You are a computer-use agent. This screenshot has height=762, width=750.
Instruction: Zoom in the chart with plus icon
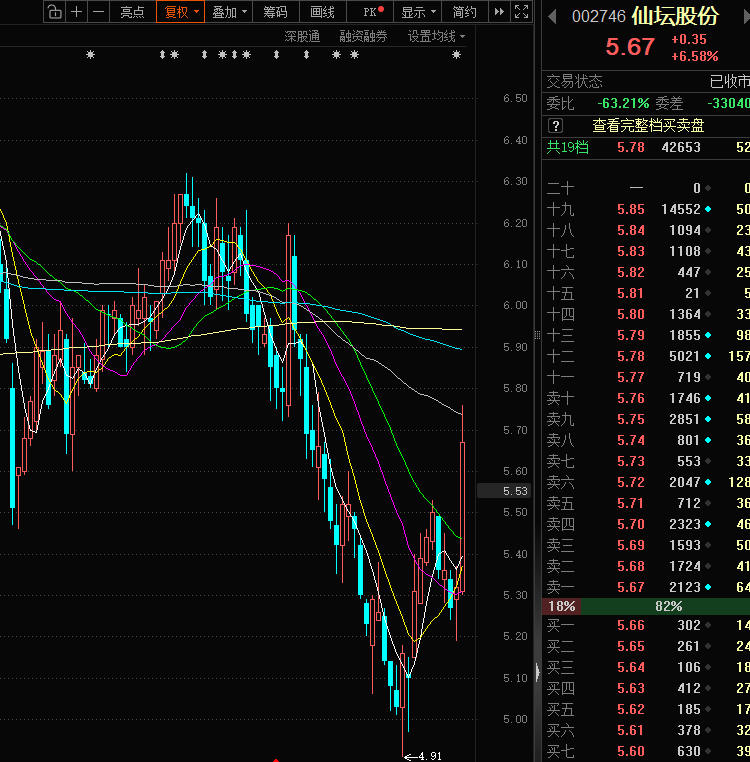tap(76, 12)
